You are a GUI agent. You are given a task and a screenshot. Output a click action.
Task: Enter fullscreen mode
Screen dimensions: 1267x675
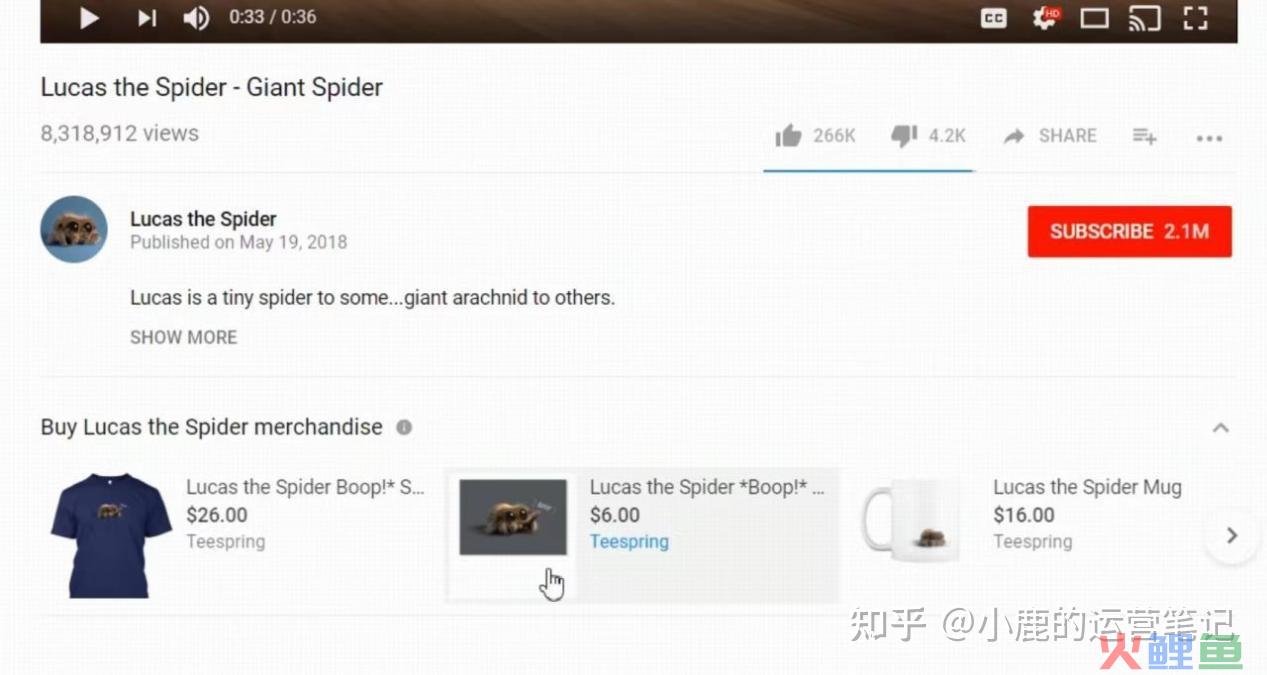pos(1195,18)
